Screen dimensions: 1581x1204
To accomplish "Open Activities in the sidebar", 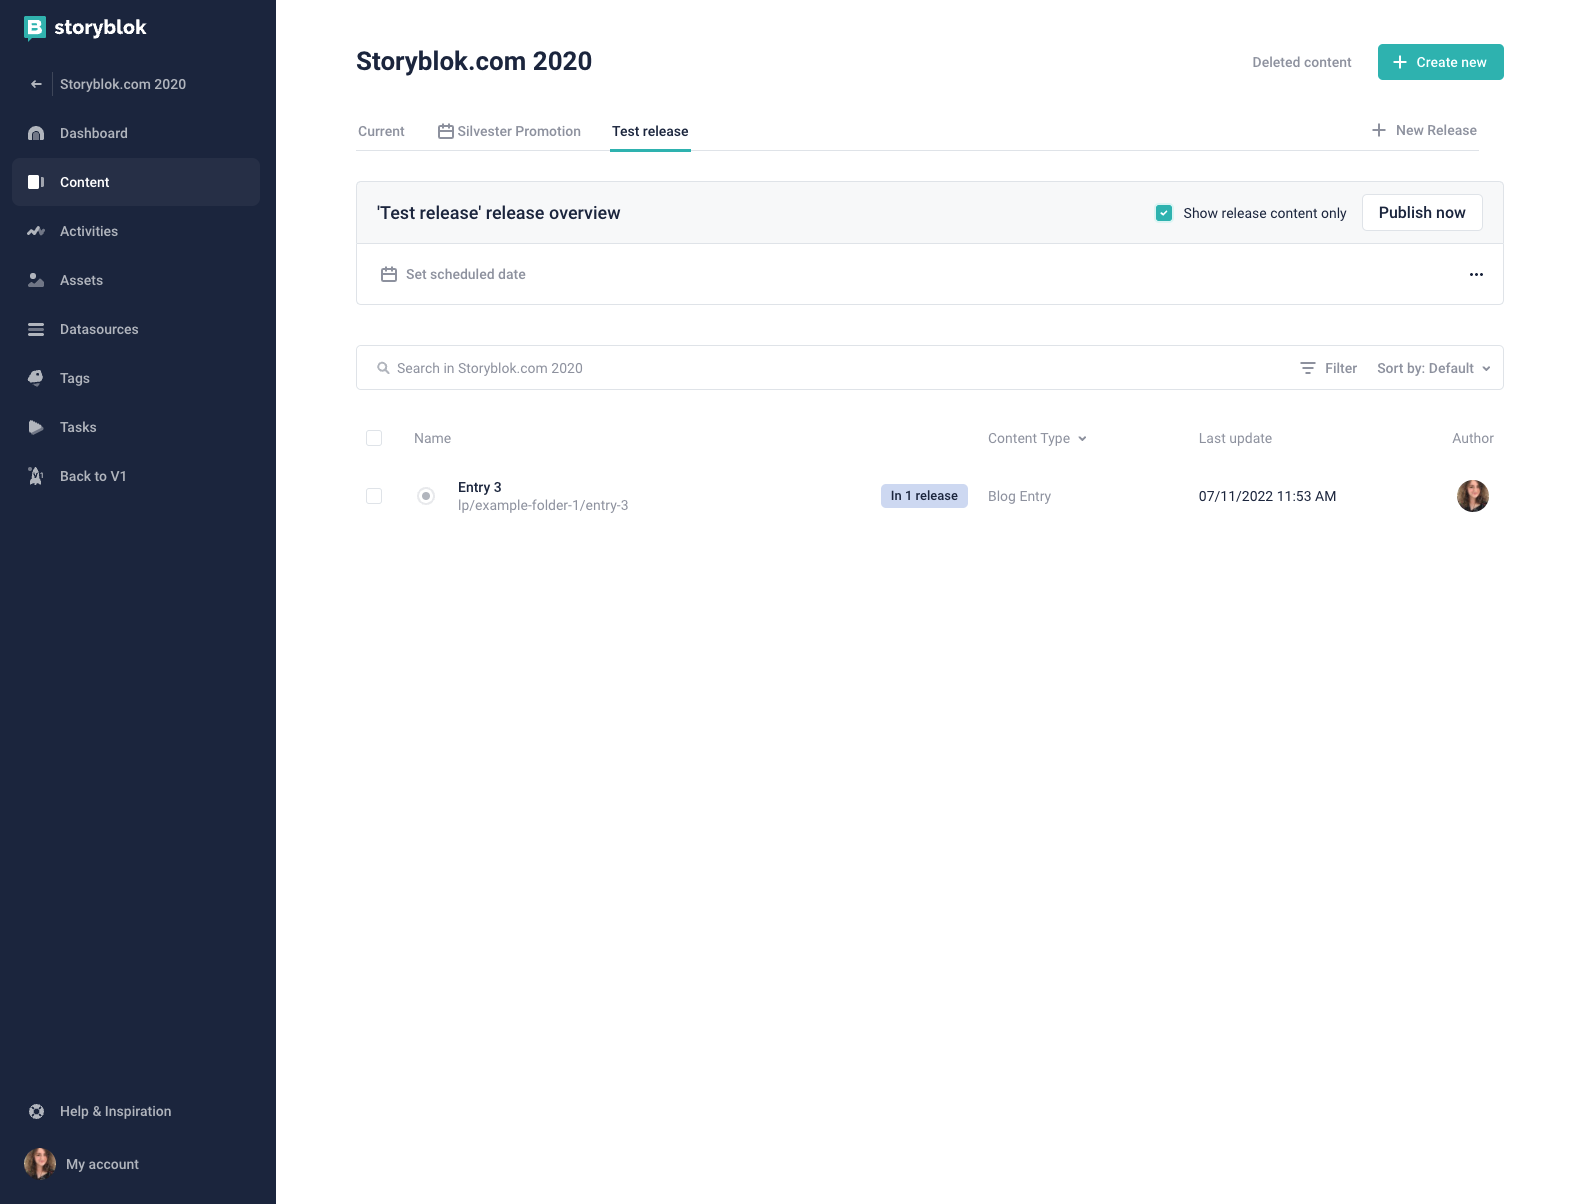I will pyautogui.click(x=136, y=231).
